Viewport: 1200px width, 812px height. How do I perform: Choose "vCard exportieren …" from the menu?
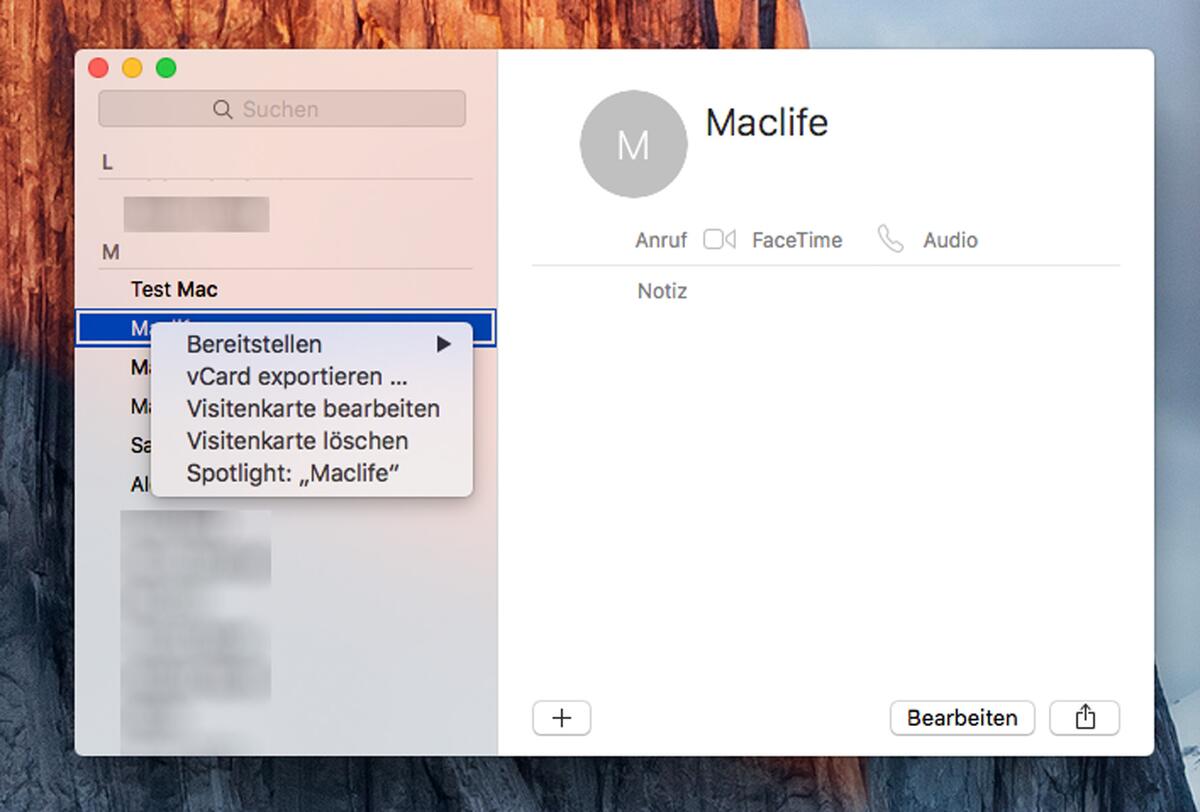(x=296, y=377)
